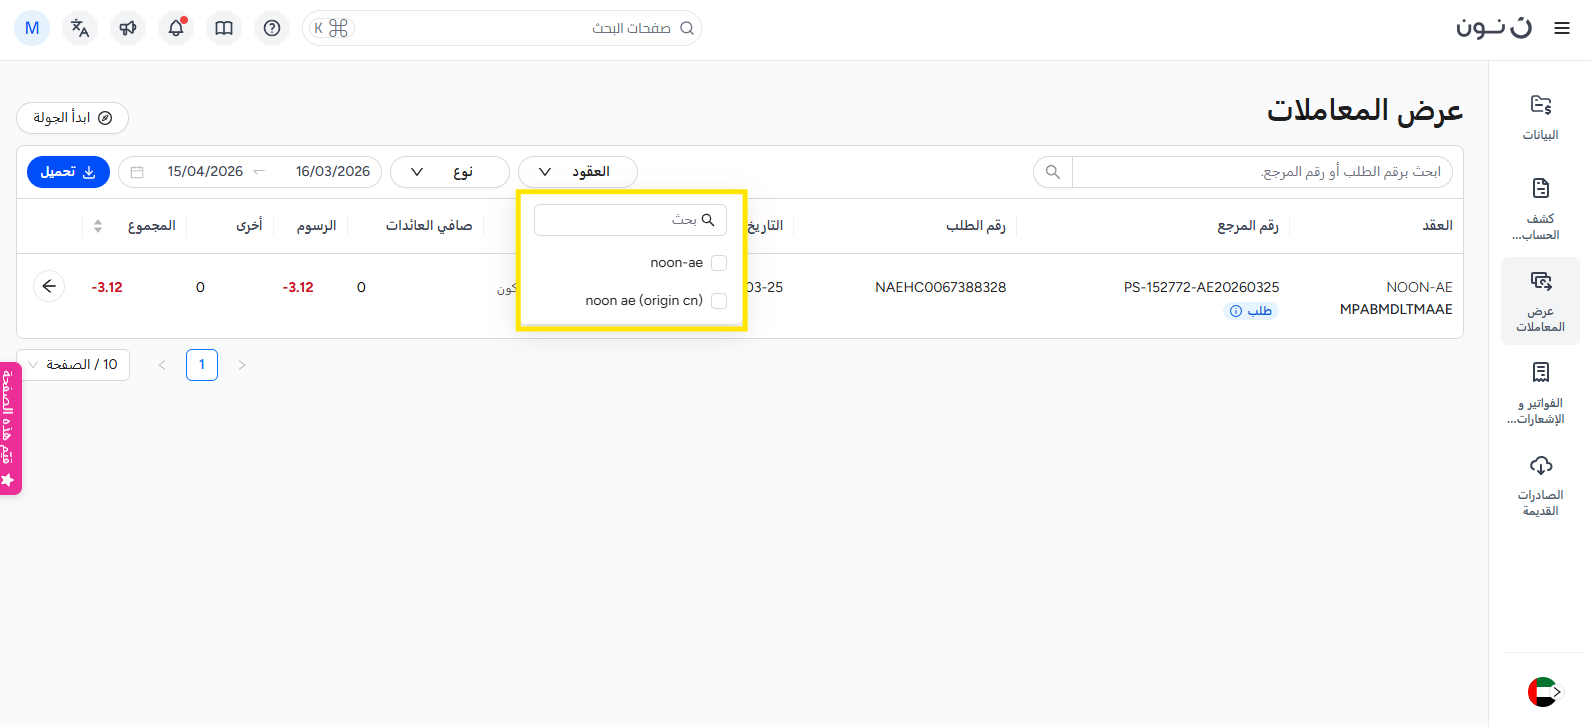This screenshot has height=727, width=1591.
Task: Check the noon-ae contract checkbox
Action: (718, 263)
